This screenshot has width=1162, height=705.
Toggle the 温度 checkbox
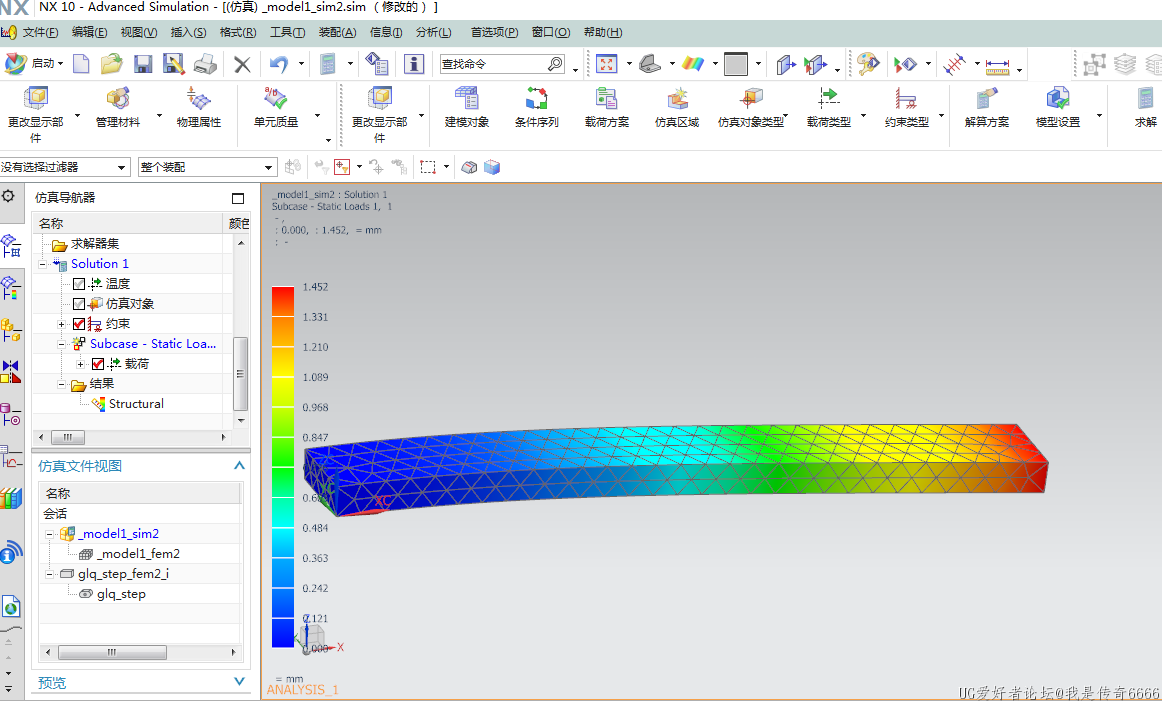point(79,284)
